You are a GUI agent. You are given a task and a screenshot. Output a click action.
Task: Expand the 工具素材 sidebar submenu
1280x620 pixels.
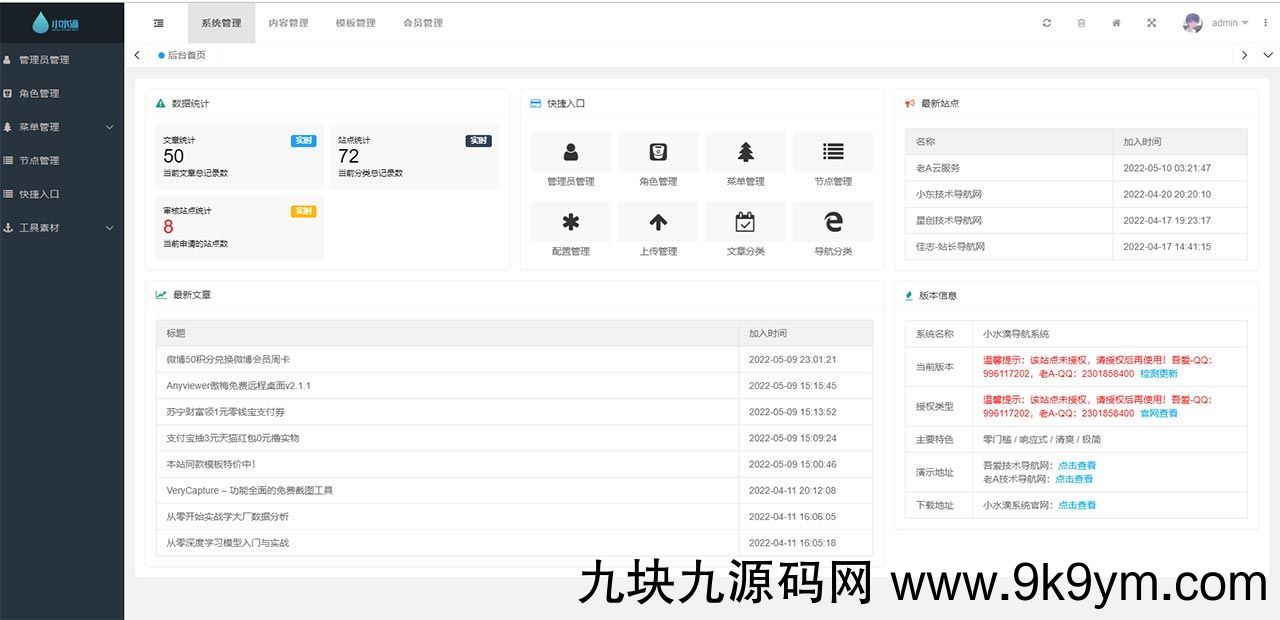[x=62, y=228]
